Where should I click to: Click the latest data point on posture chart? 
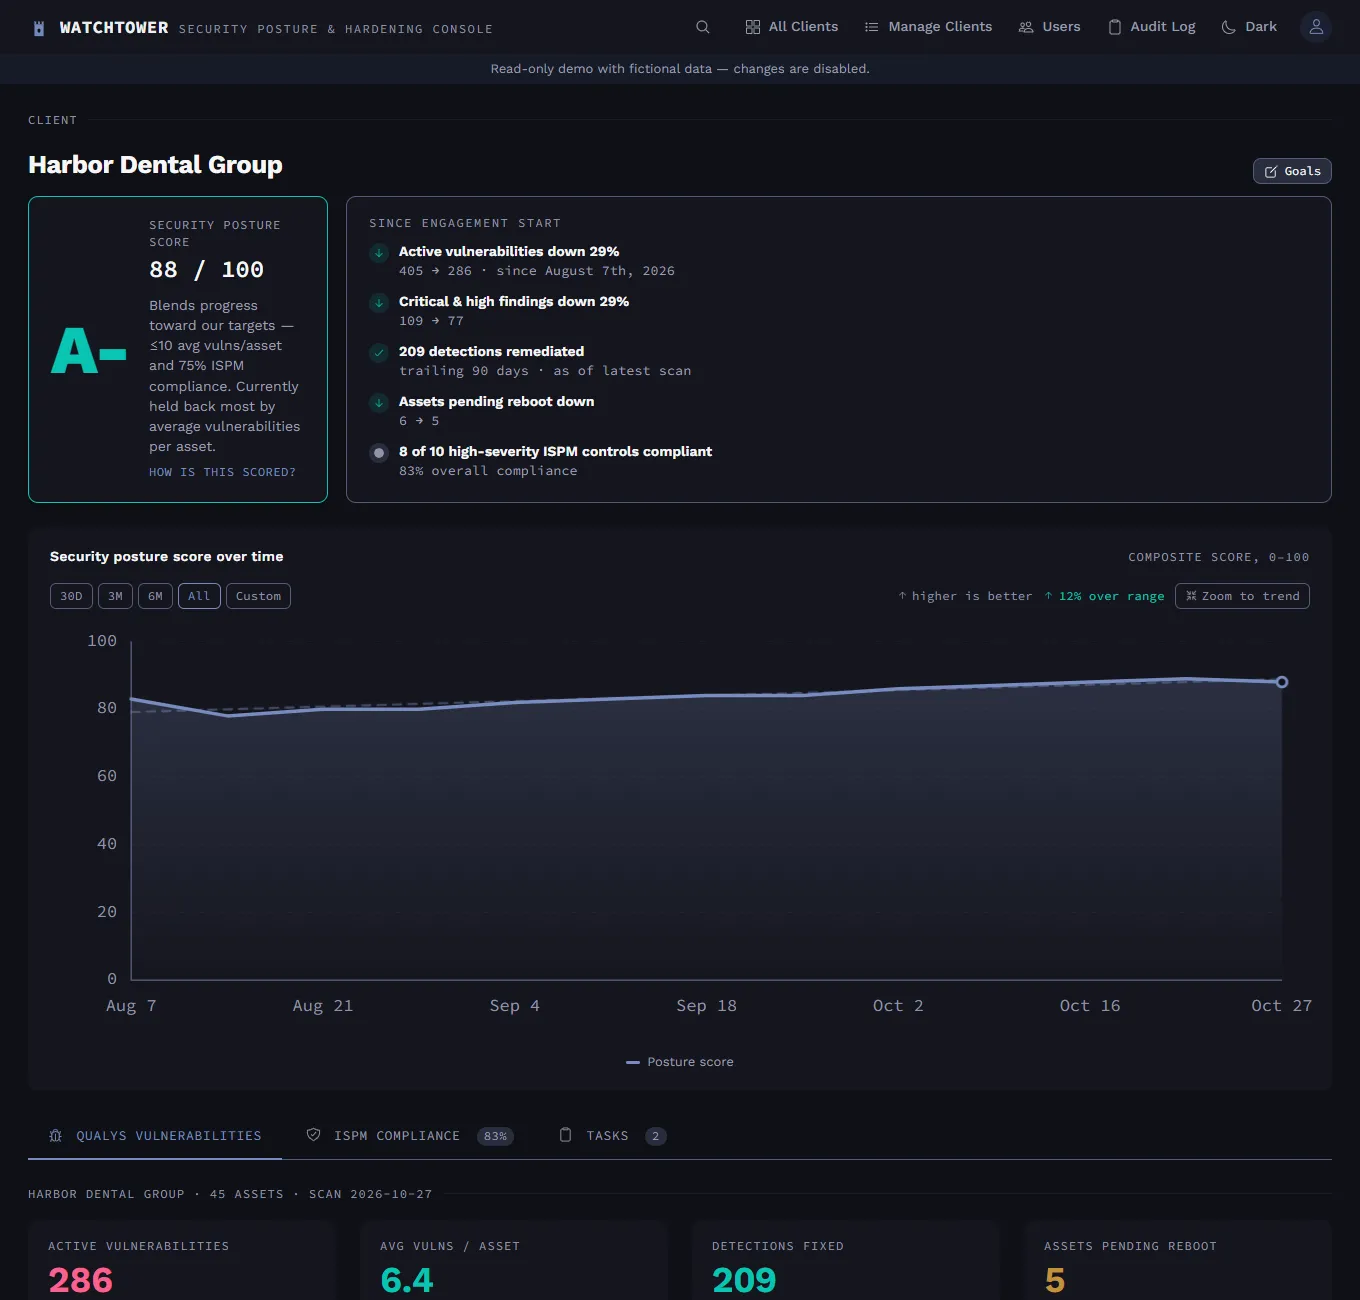[x=1282, y=682]
